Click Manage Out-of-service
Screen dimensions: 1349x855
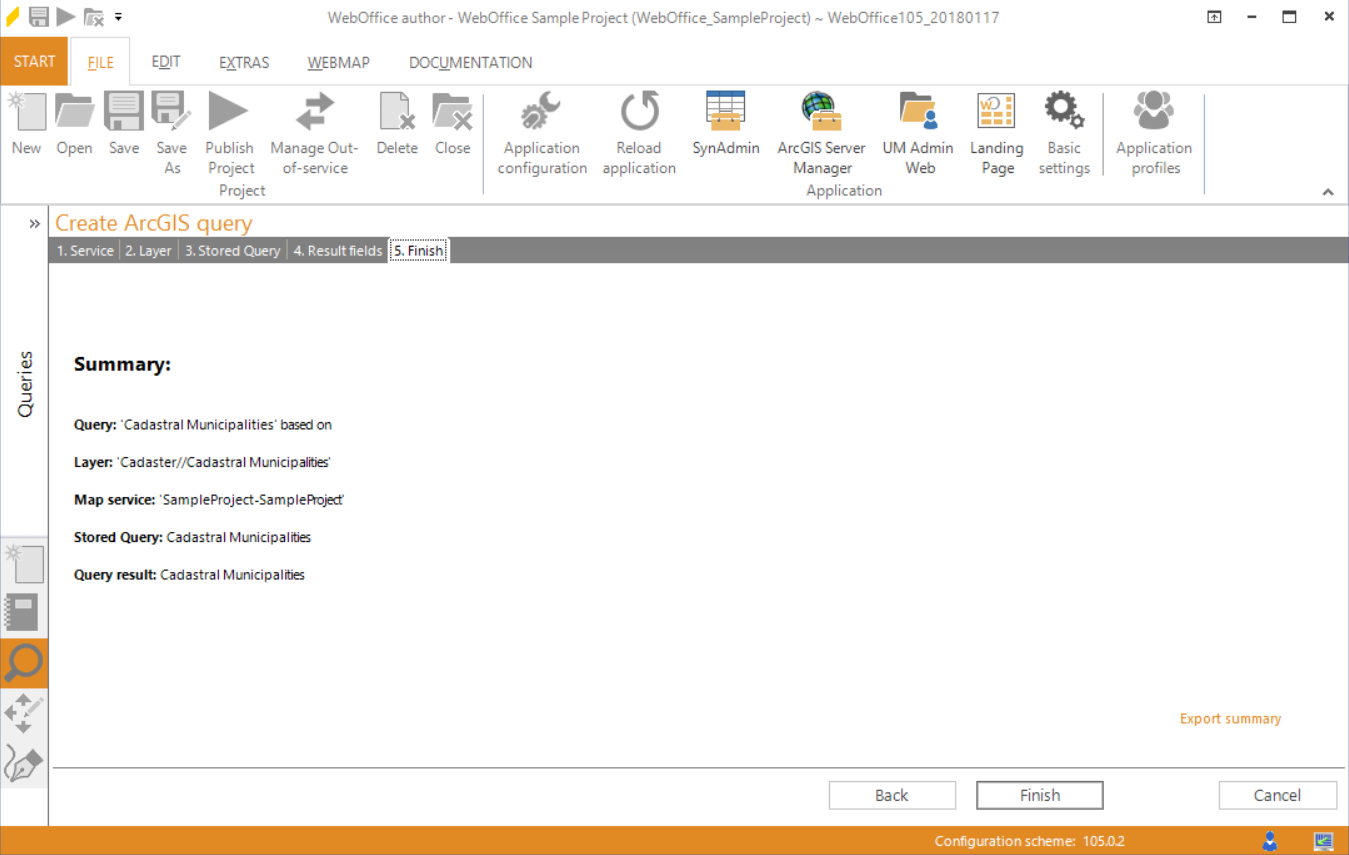pos(313,130)
